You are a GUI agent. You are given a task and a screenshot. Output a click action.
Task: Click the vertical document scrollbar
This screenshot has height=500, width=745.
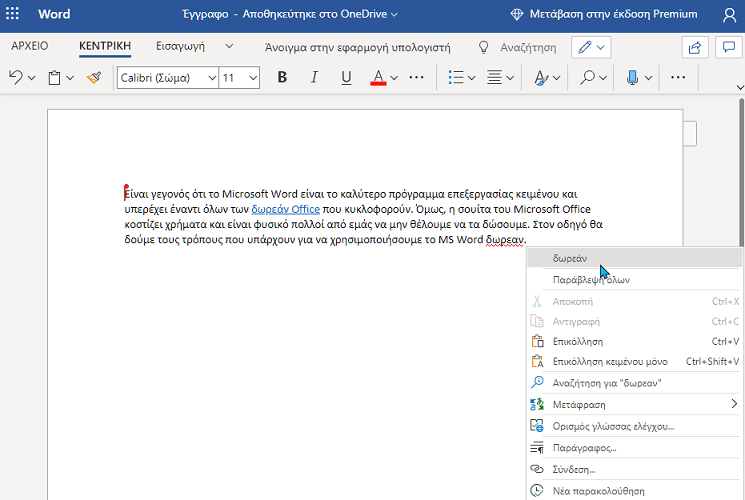coord(741,173)
